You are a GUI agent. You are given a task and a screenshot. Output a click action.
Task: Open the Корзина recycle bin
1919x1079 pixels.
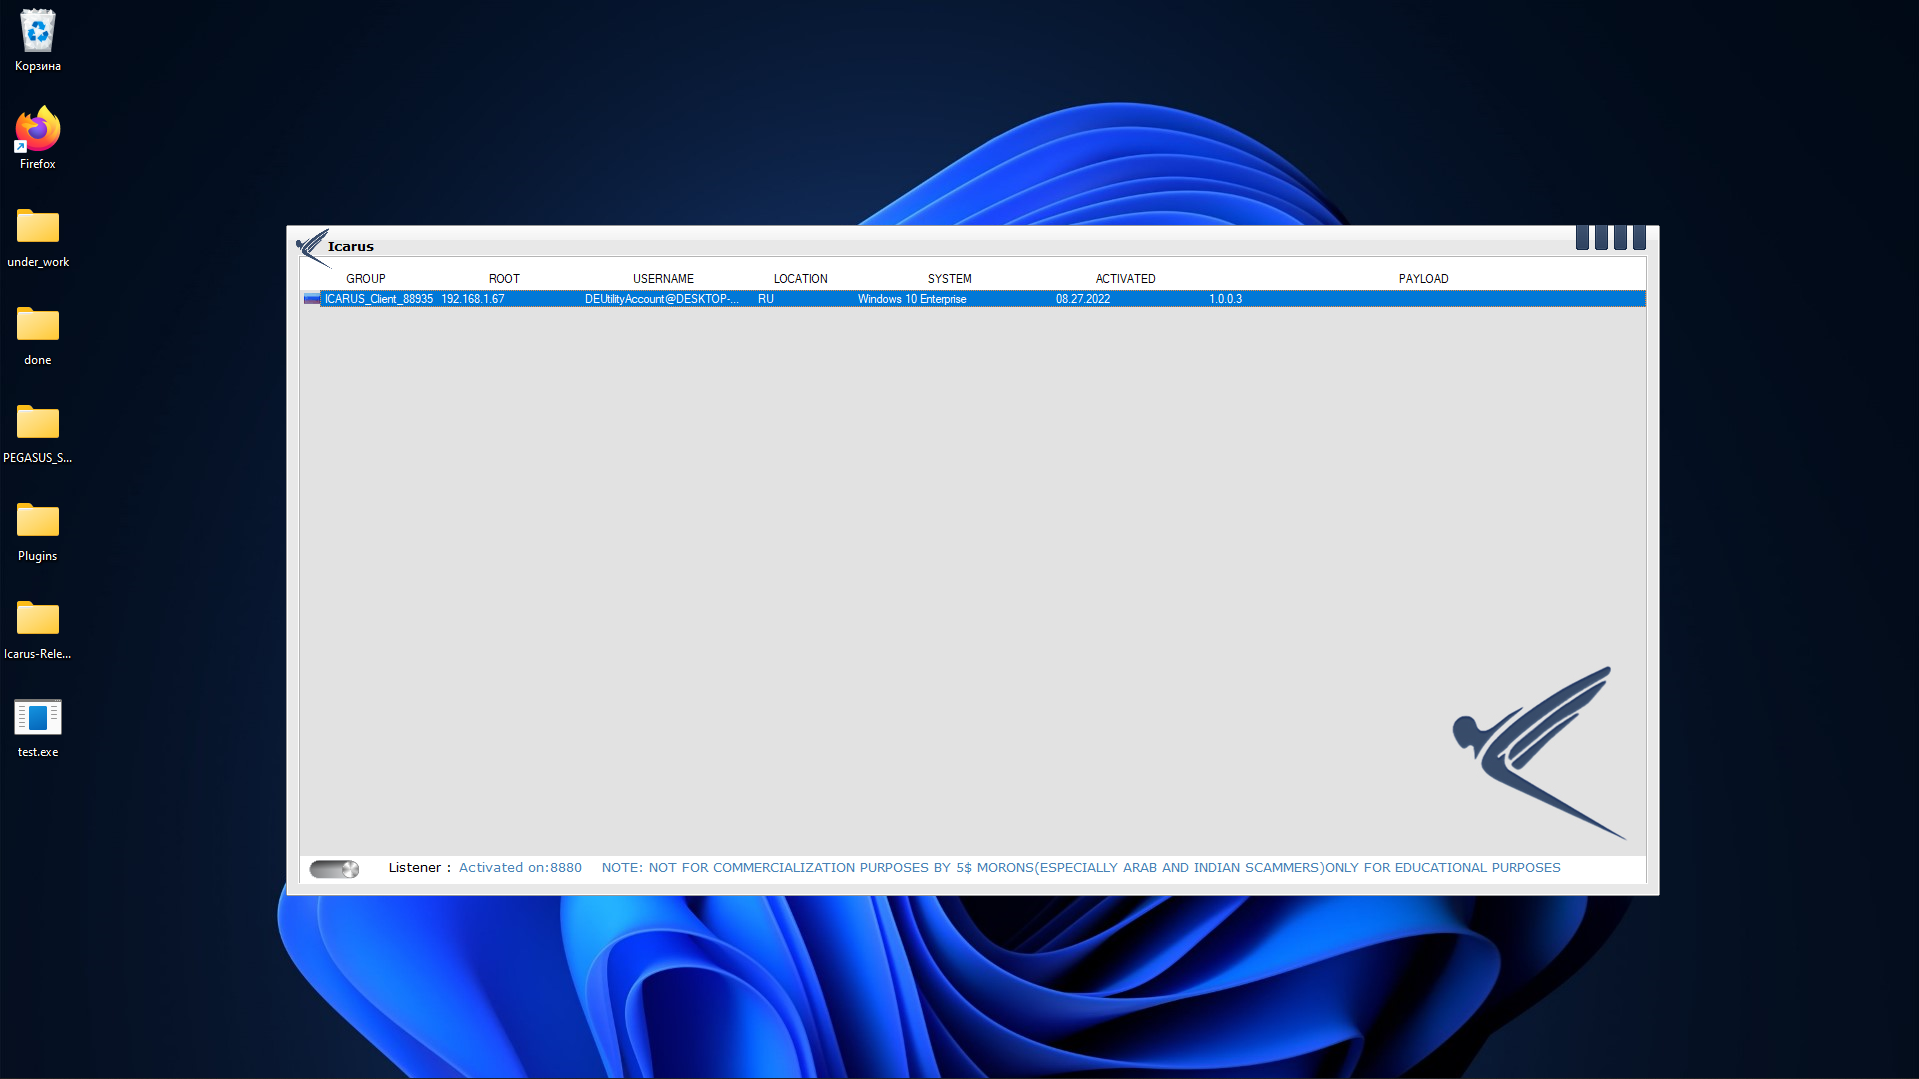37,31
